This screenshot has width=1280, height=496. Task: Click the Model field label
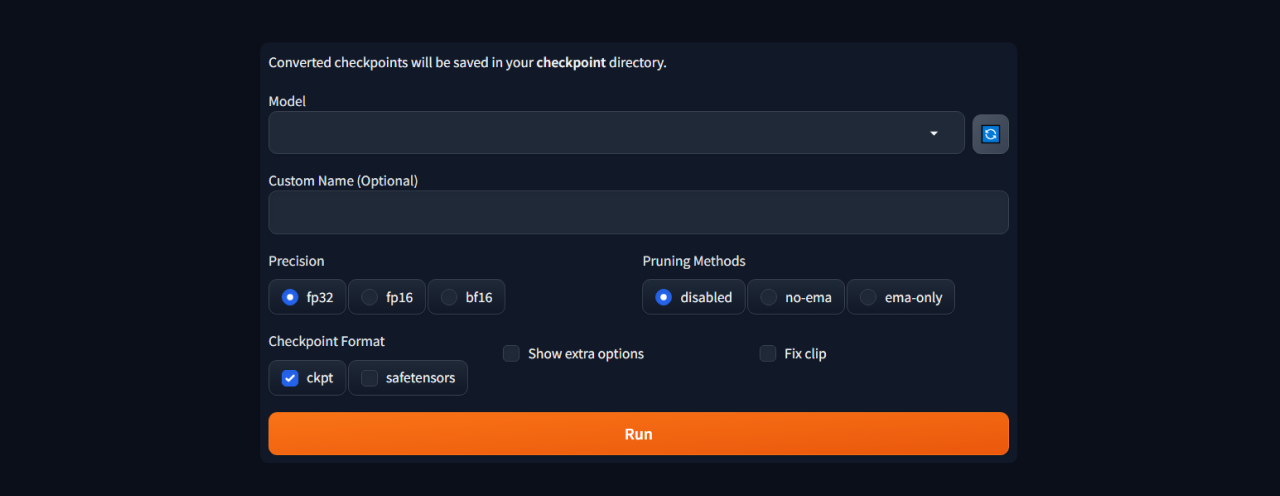(287, 101)
